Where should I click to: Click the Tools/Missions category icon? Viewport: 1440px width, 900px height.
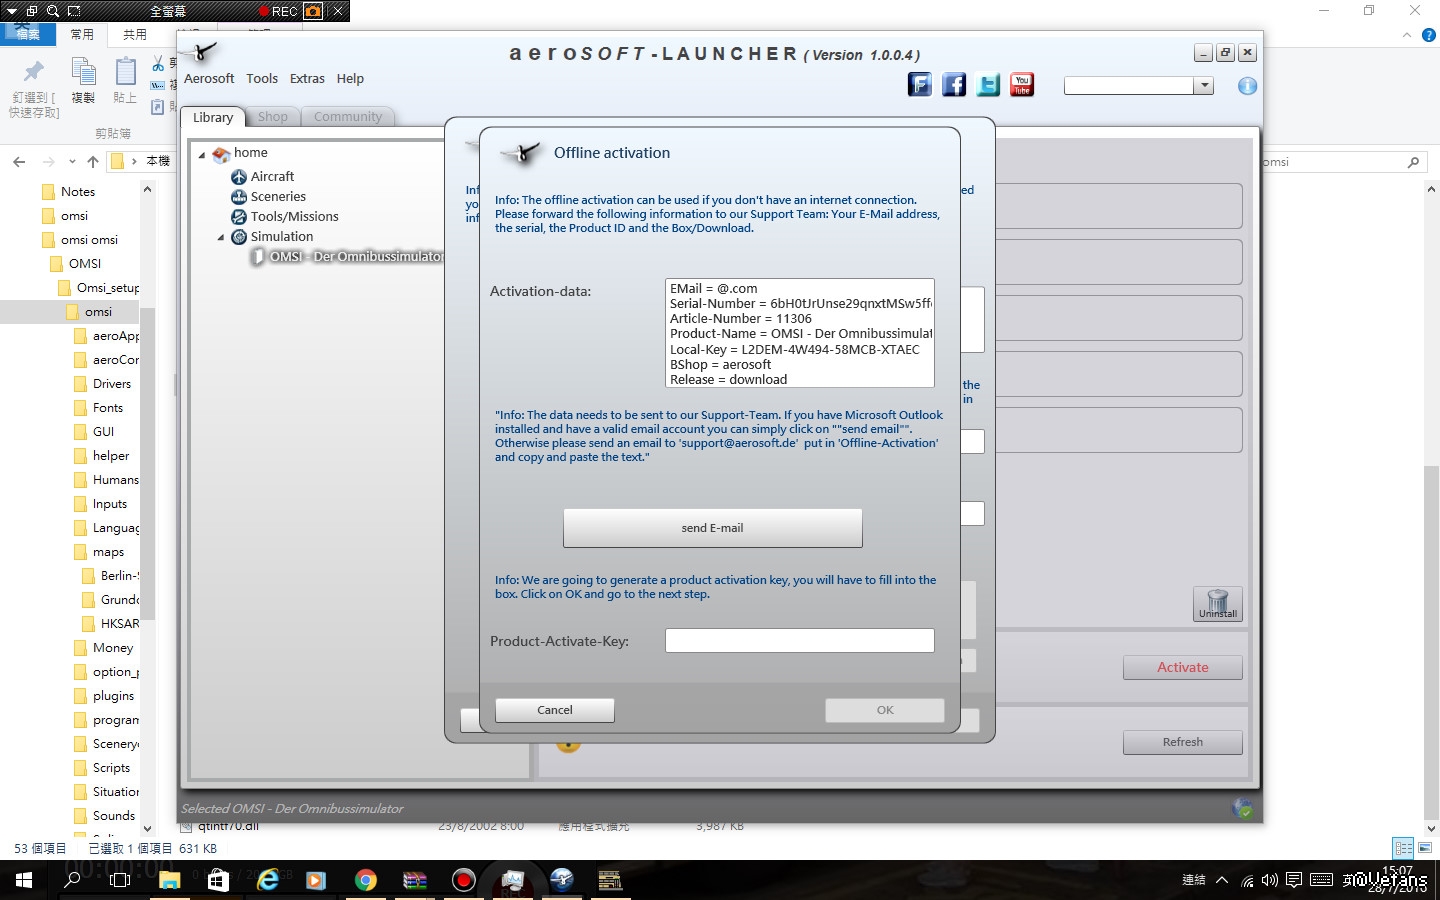(239, 217)
